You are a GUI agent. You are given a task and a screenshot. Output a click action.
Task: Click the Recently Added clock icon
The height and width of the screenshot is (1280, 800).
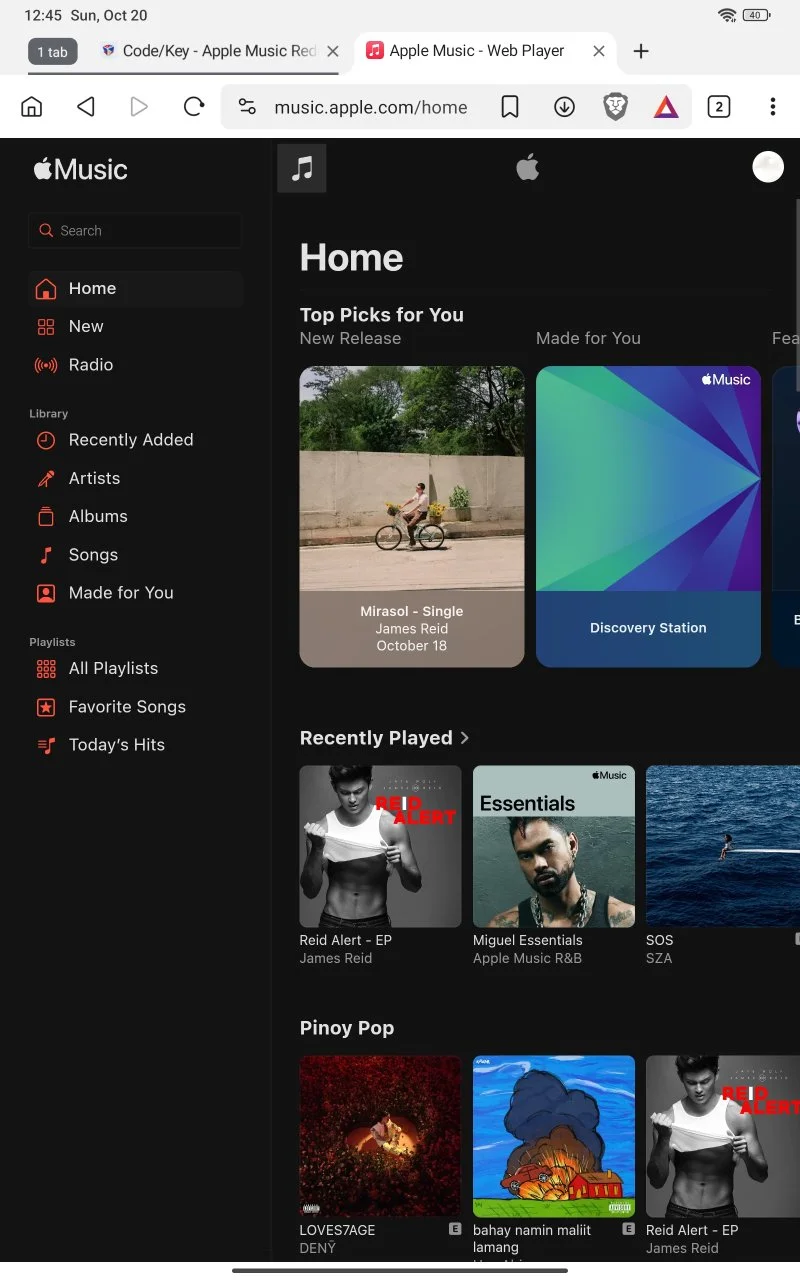[x=46, y=440]
